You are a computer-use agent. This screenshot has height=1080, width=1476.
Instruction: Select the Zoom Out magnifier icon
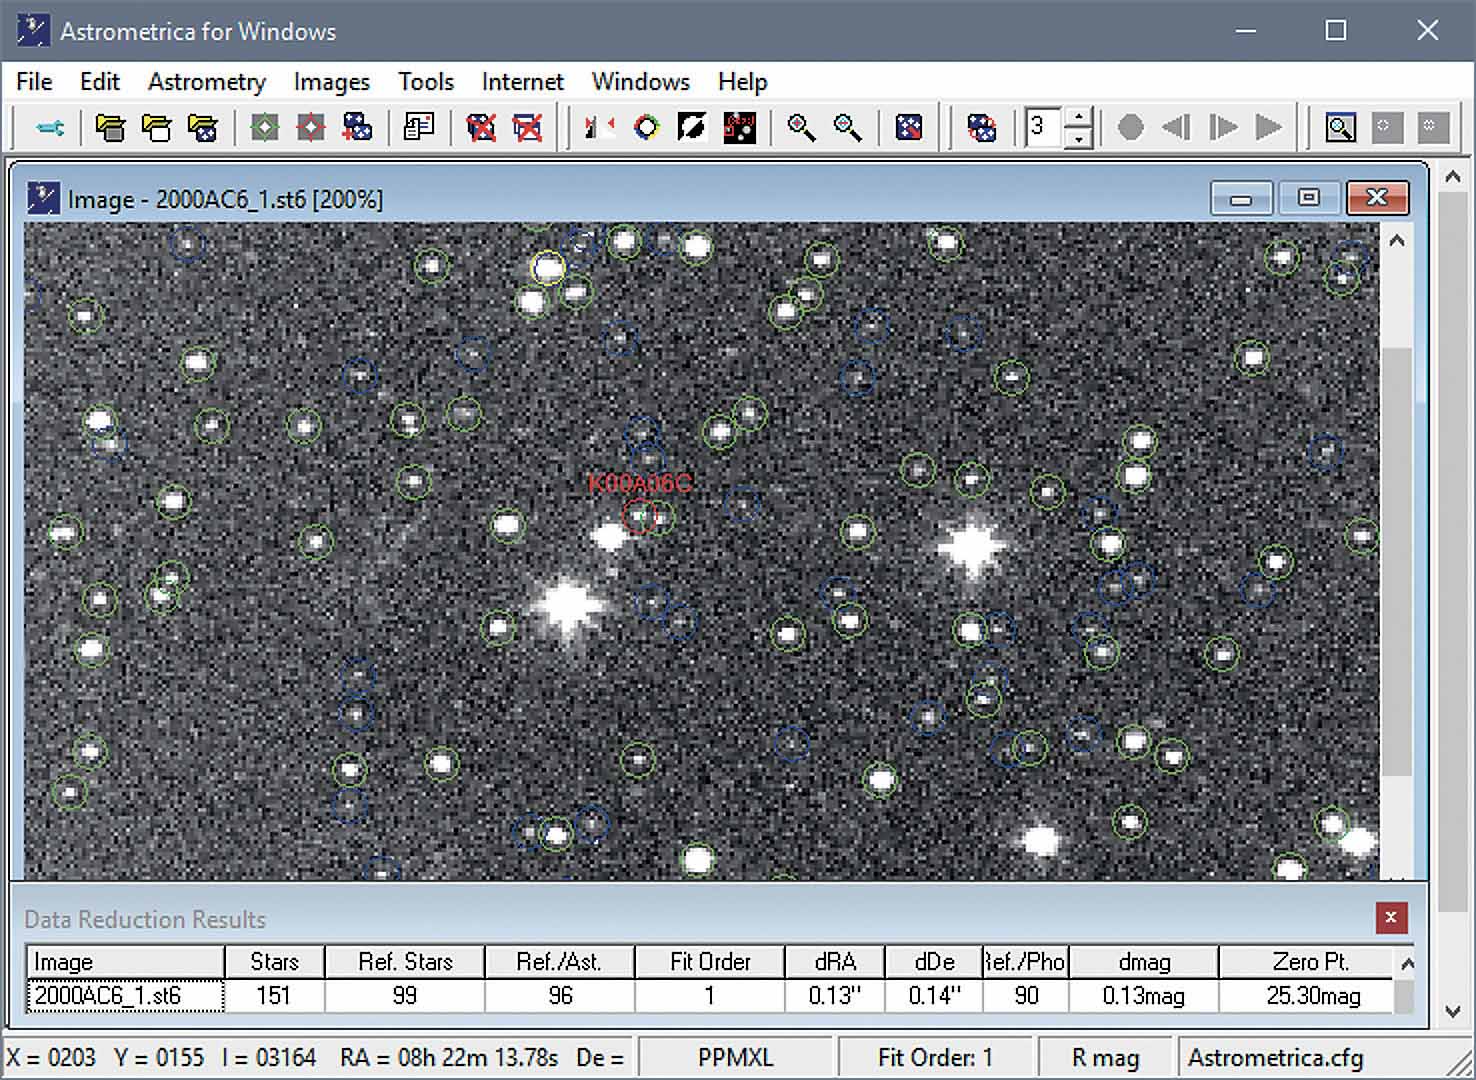pos(847,127)
